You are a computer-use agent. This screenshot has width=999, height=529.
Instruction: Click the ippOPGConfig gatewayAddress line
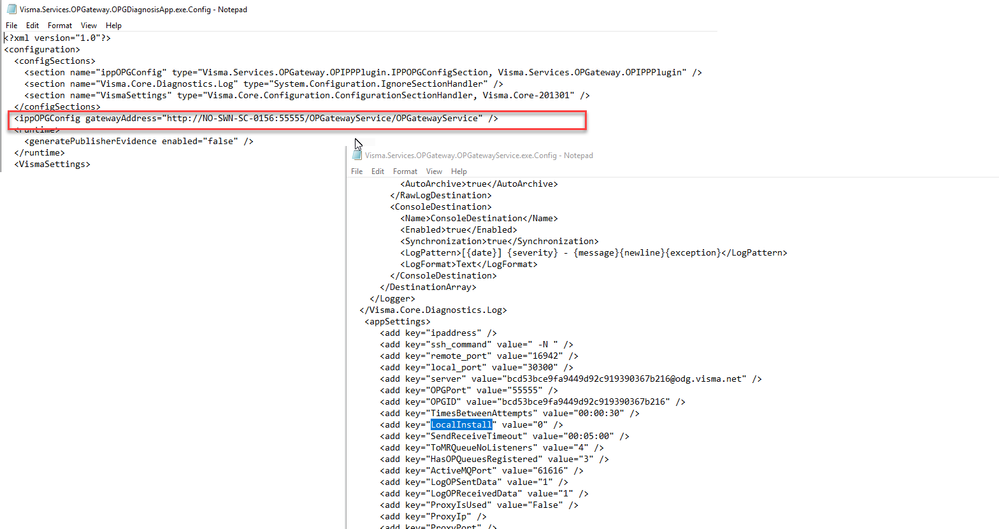pyautogui.click(x=256, y=119)
